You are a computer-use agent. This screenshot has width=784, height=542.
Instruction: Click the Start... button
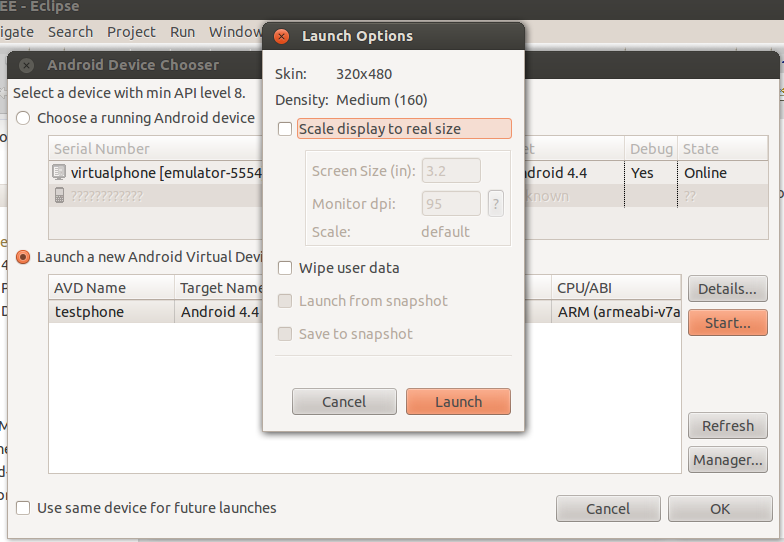pos(728,322)
